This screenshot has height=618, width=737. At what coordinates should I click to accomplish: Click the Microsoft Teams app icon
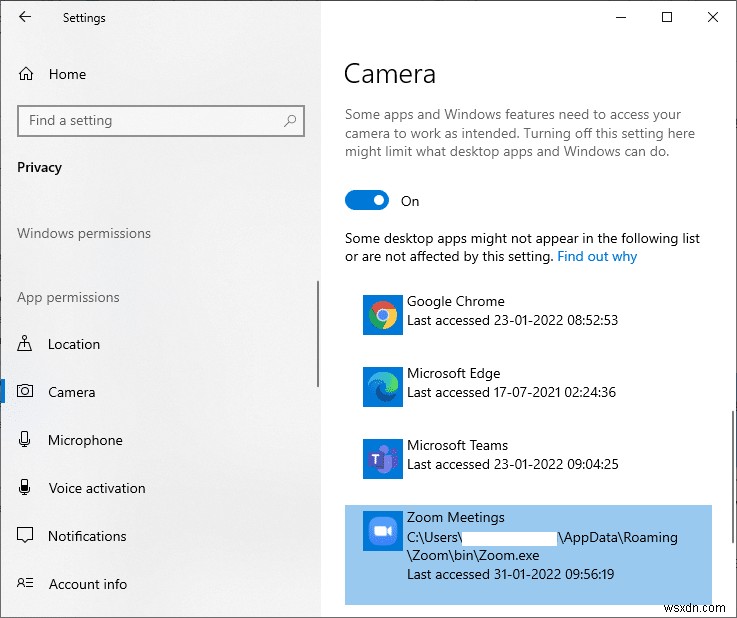(x=383, y=459)
